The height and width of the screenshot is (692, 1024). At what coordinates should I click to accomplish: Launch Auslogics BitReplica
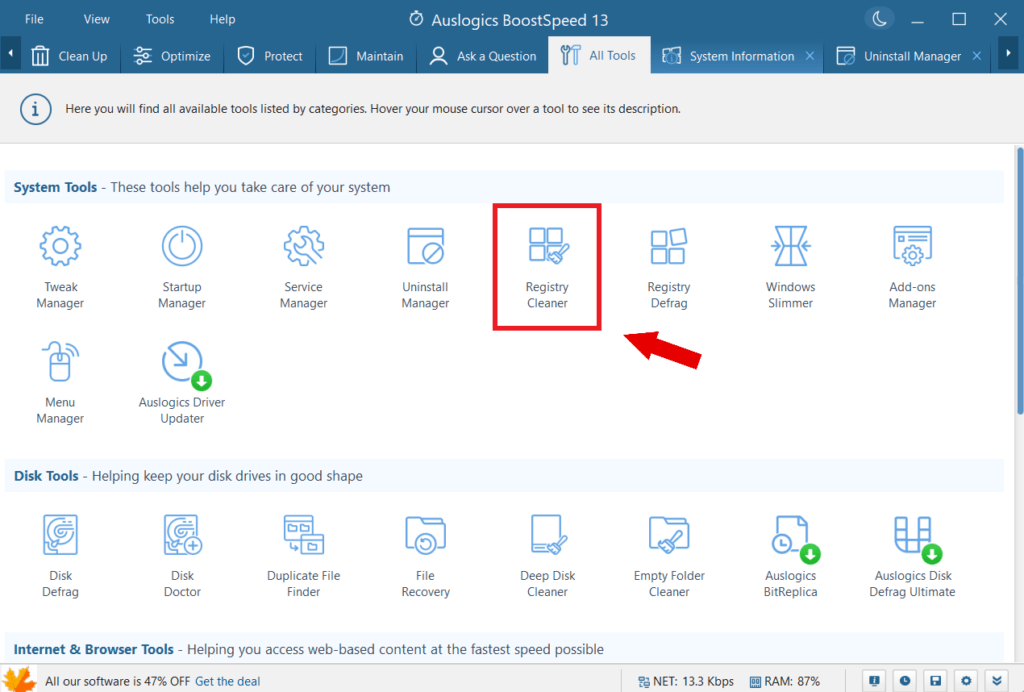pos(790,553)
